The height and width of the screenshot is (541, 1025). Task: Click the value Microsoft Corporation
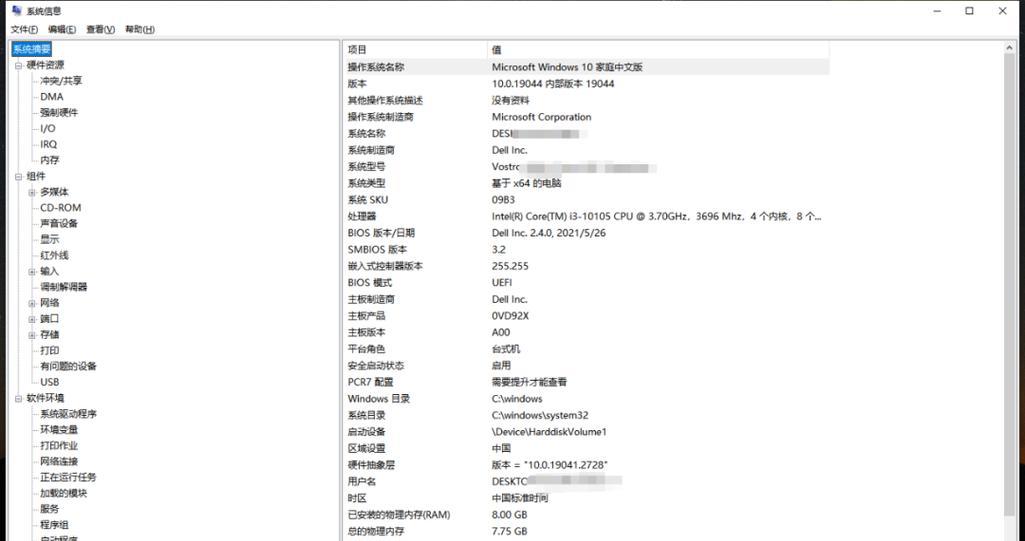pos(541,117)
